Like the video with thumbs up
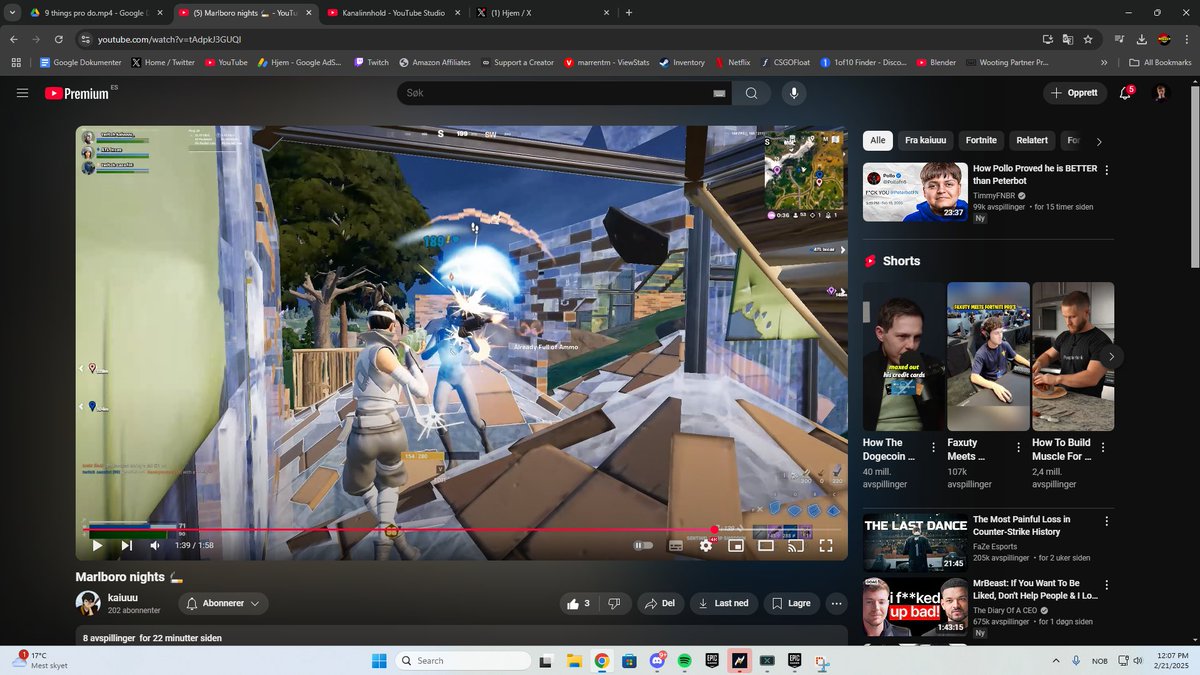The image size is (1200, 675). [x=579, y=603]
